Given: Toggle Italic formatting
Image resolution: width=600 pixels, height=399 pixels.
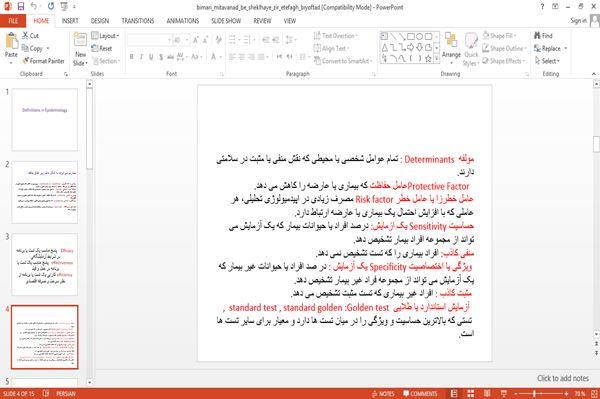Looking at the screenshot, I should (x=141, y=57).
